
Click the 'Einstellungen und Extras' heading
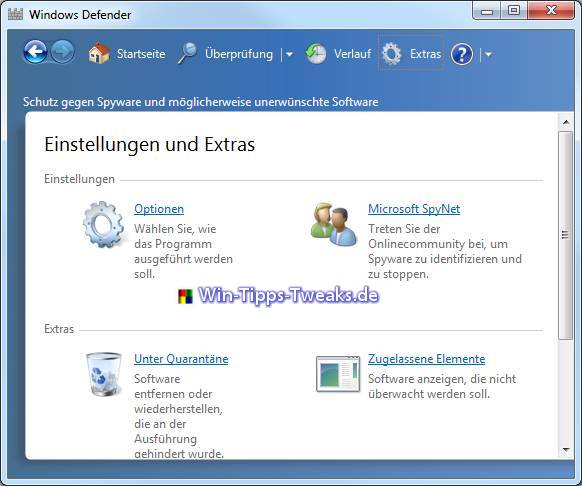(x=150, y=144)
